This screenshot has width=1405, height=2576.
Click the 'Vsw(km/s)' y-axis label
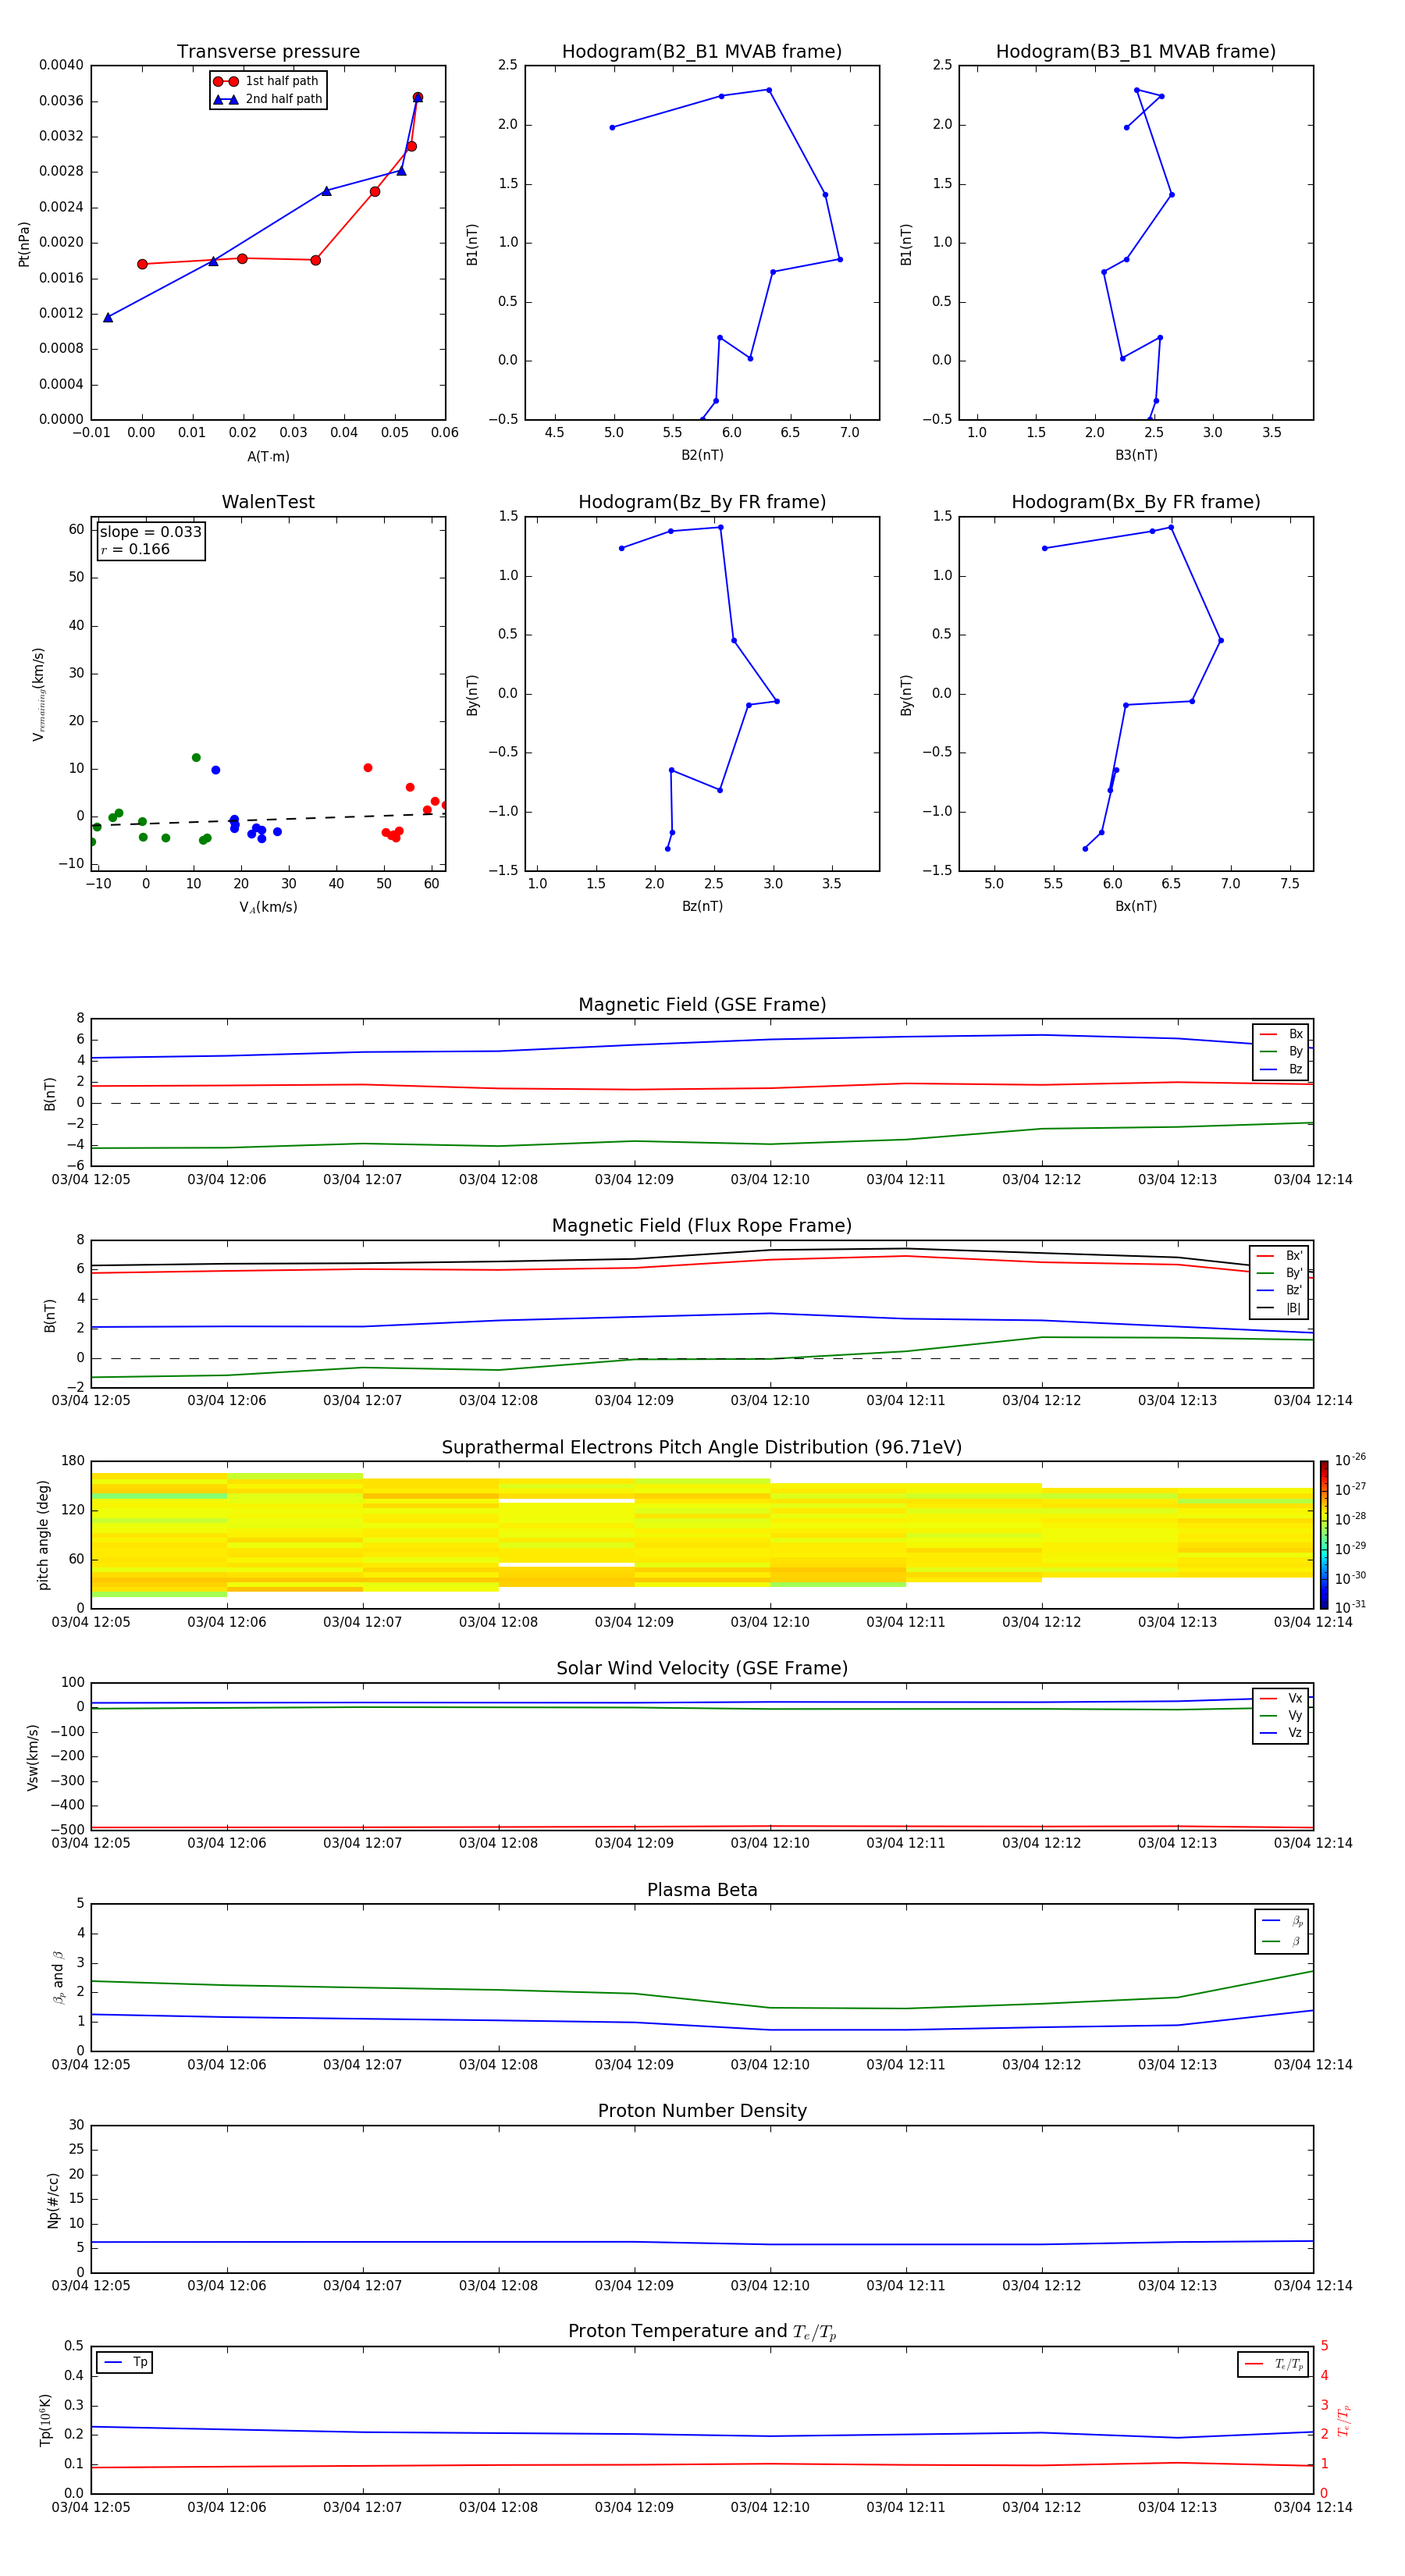33,1757
